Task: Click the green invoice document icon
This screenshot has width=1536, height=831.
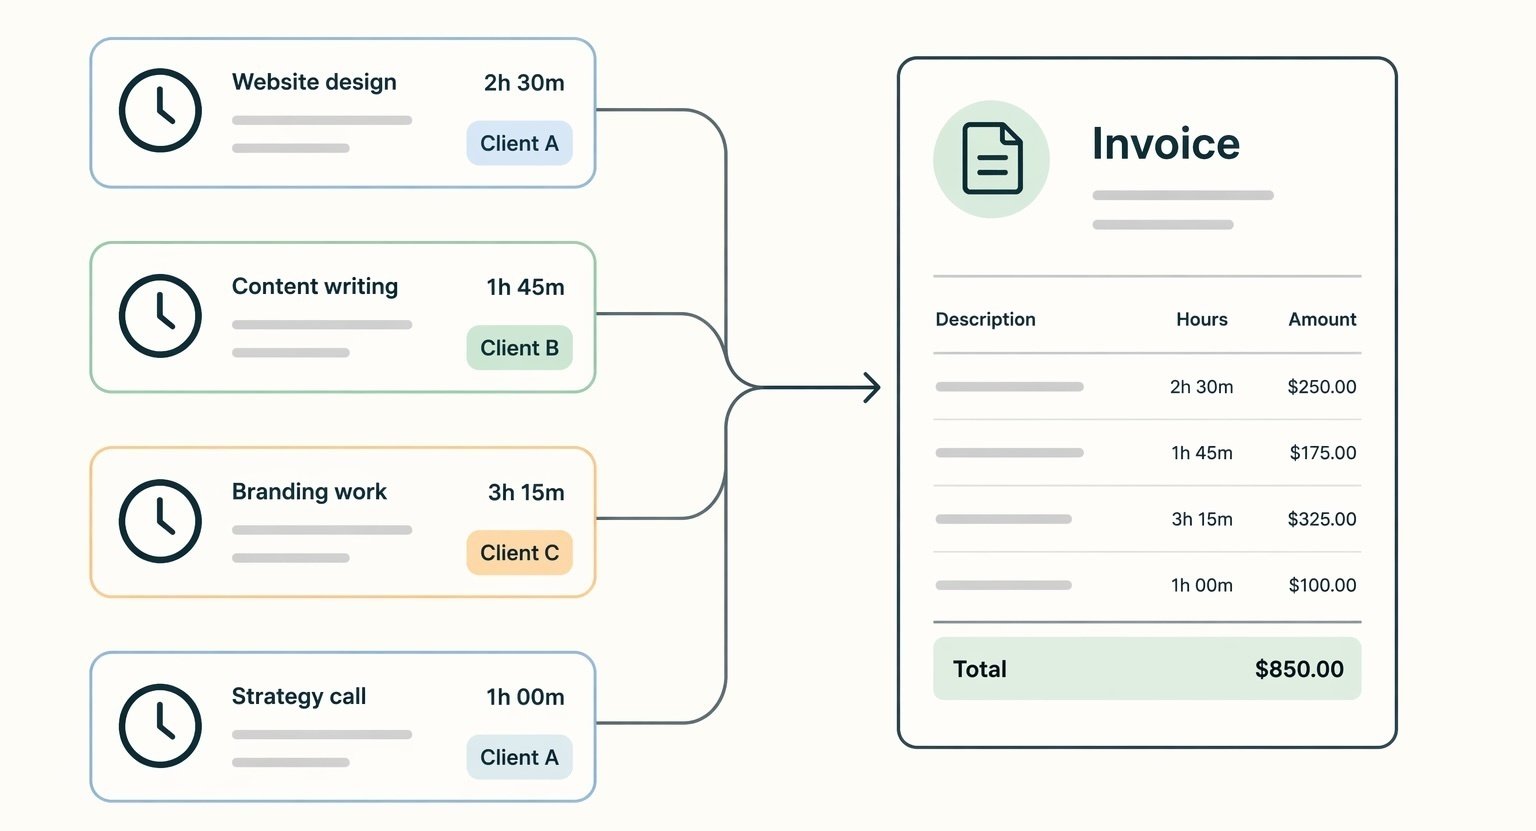Action: 991,158
